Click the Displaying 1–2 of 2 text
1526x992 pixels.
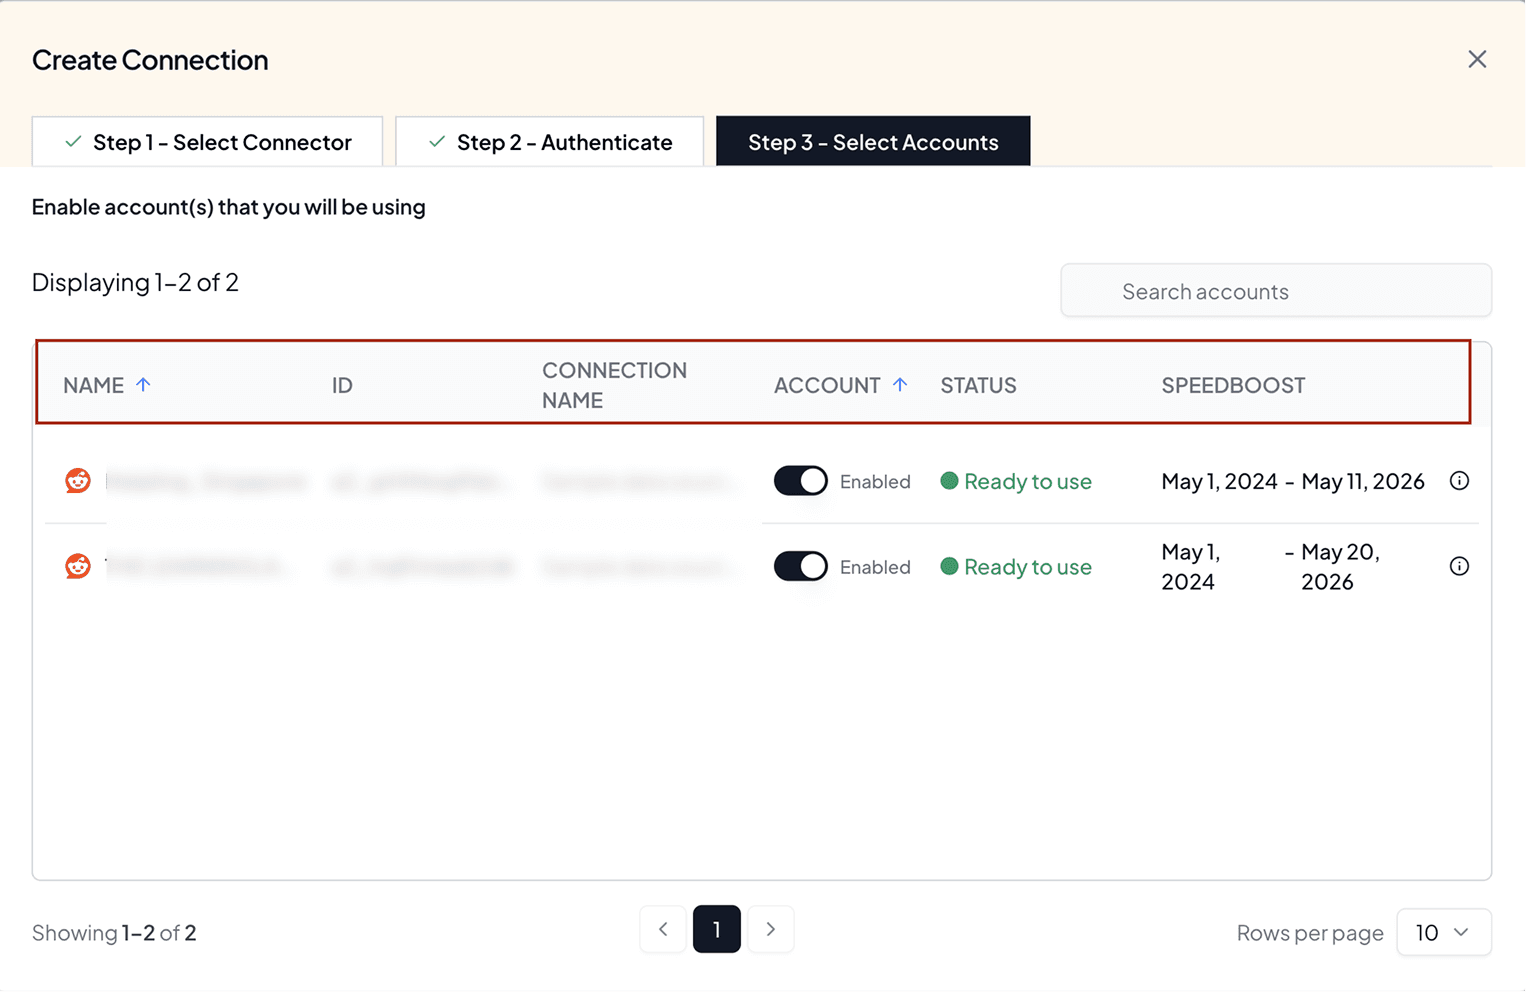click(x=135, y=282)
